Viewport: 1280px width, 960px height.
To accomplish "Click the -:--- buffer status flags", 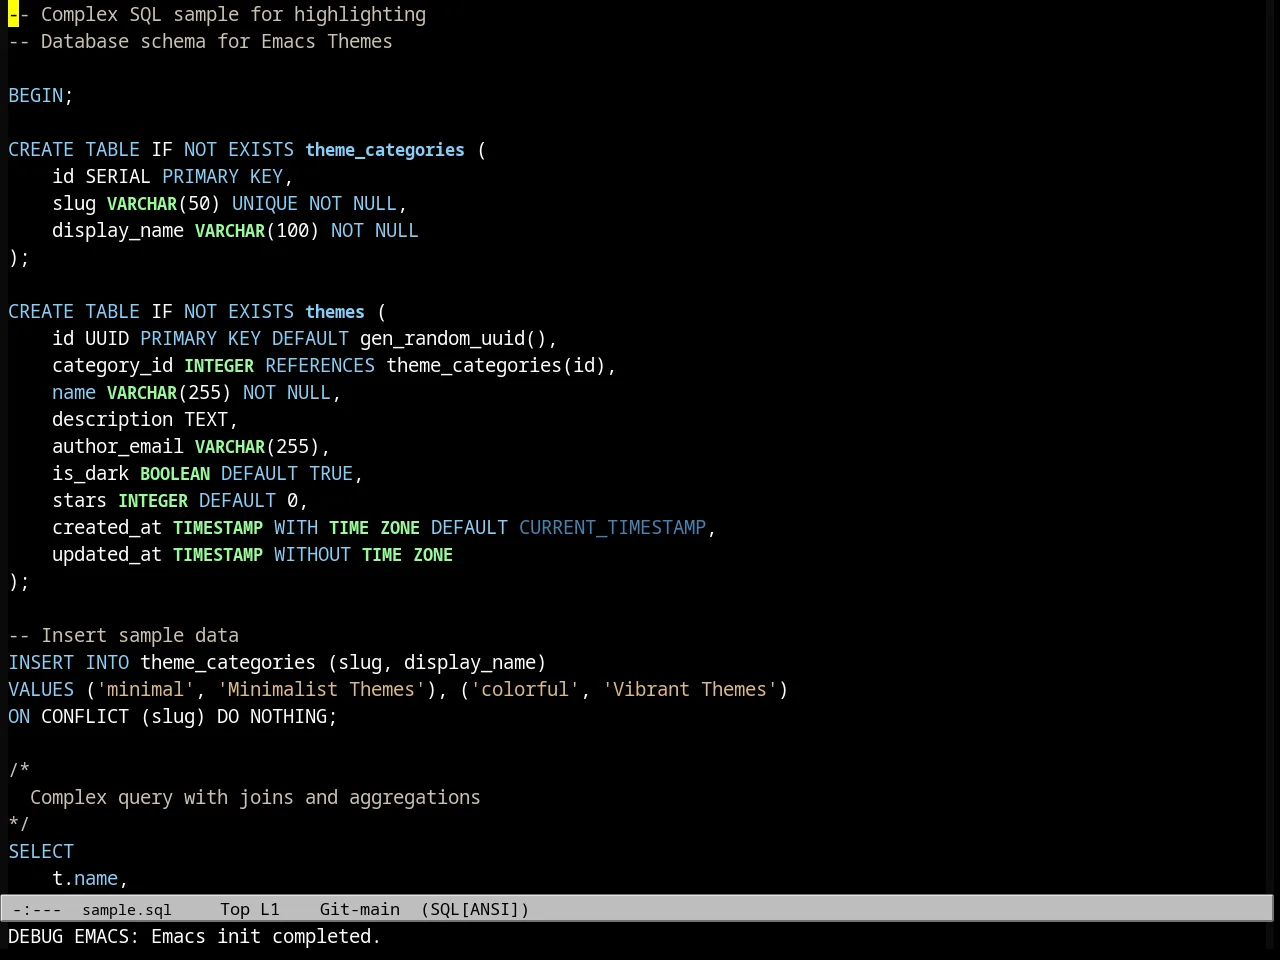I will click(37, 909).
